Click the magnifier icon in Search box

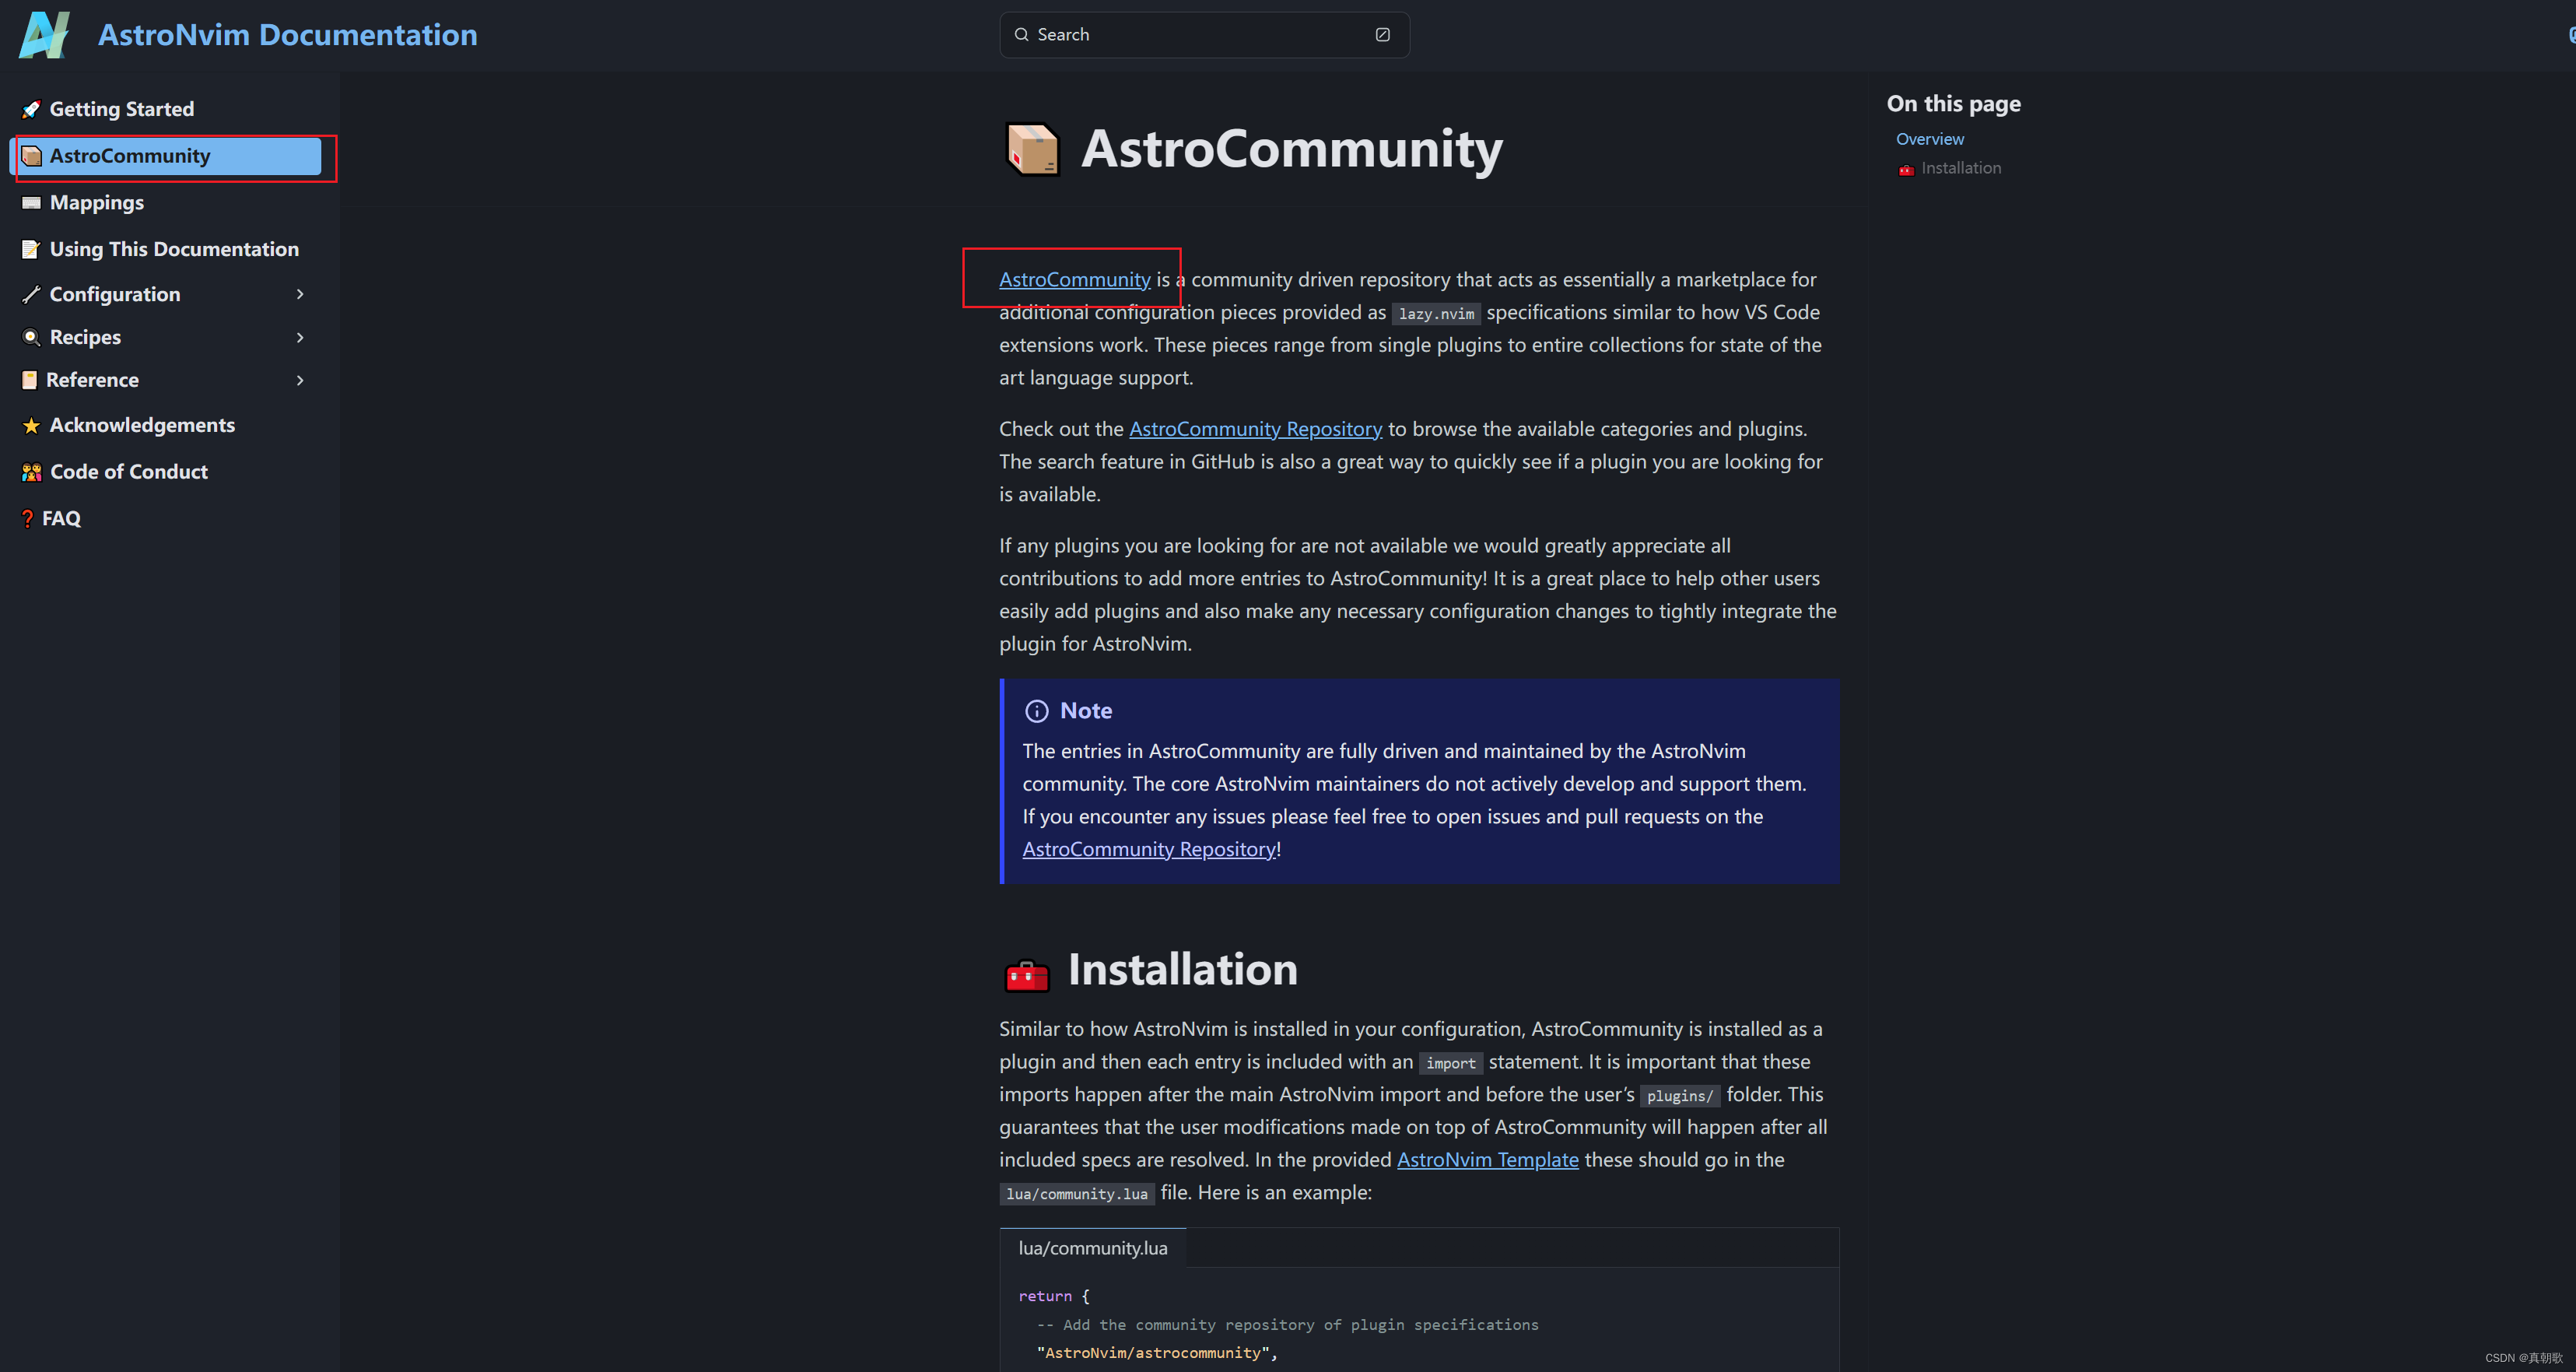(x=1021, y=35)
